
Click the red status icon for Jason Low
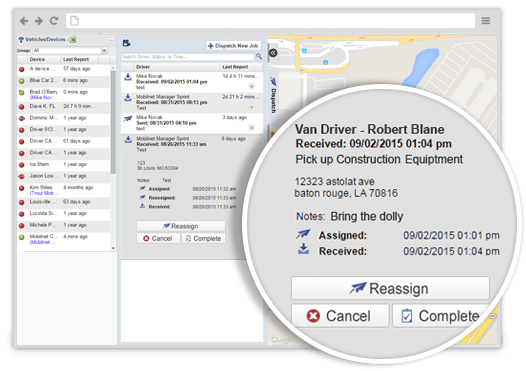tap(22, 176)
